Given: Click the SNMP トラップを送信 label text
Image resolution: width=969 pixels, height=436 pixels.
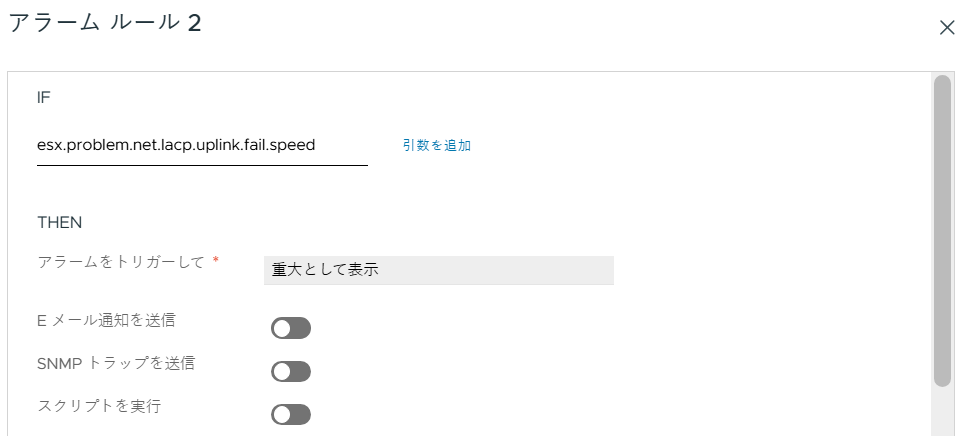Looking at the screenshot, I should (x=115, y=363).
